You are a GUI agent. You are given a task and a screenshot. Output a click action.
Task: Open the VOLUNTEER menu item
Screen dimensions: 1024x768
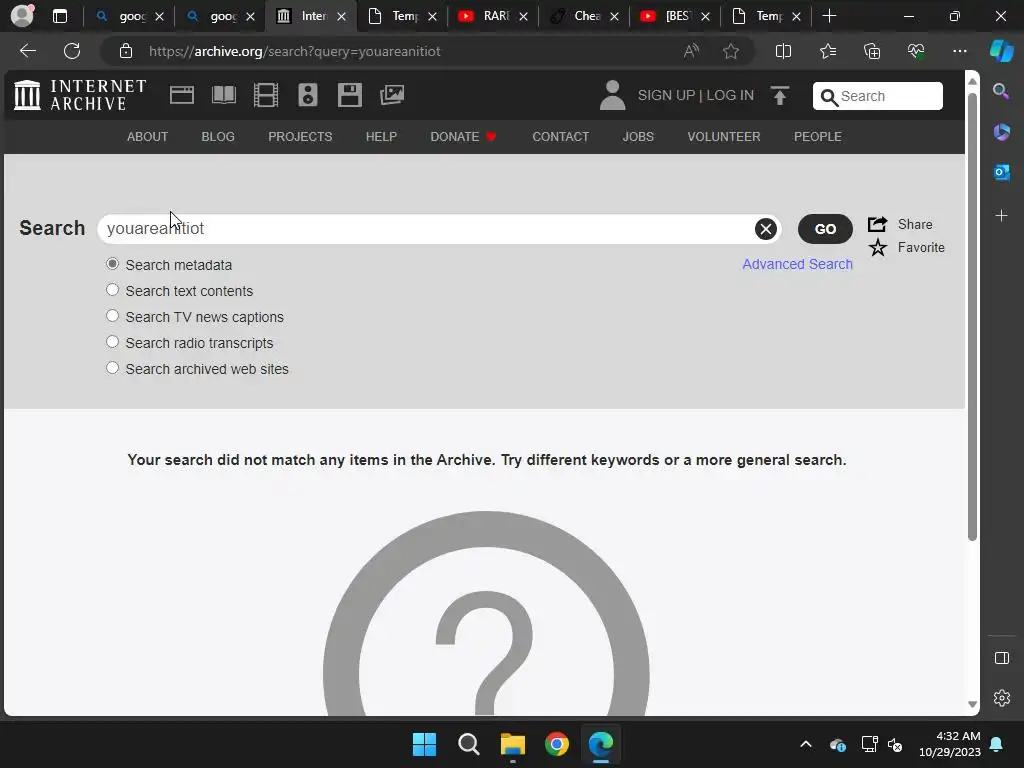(x=724, y=136)
